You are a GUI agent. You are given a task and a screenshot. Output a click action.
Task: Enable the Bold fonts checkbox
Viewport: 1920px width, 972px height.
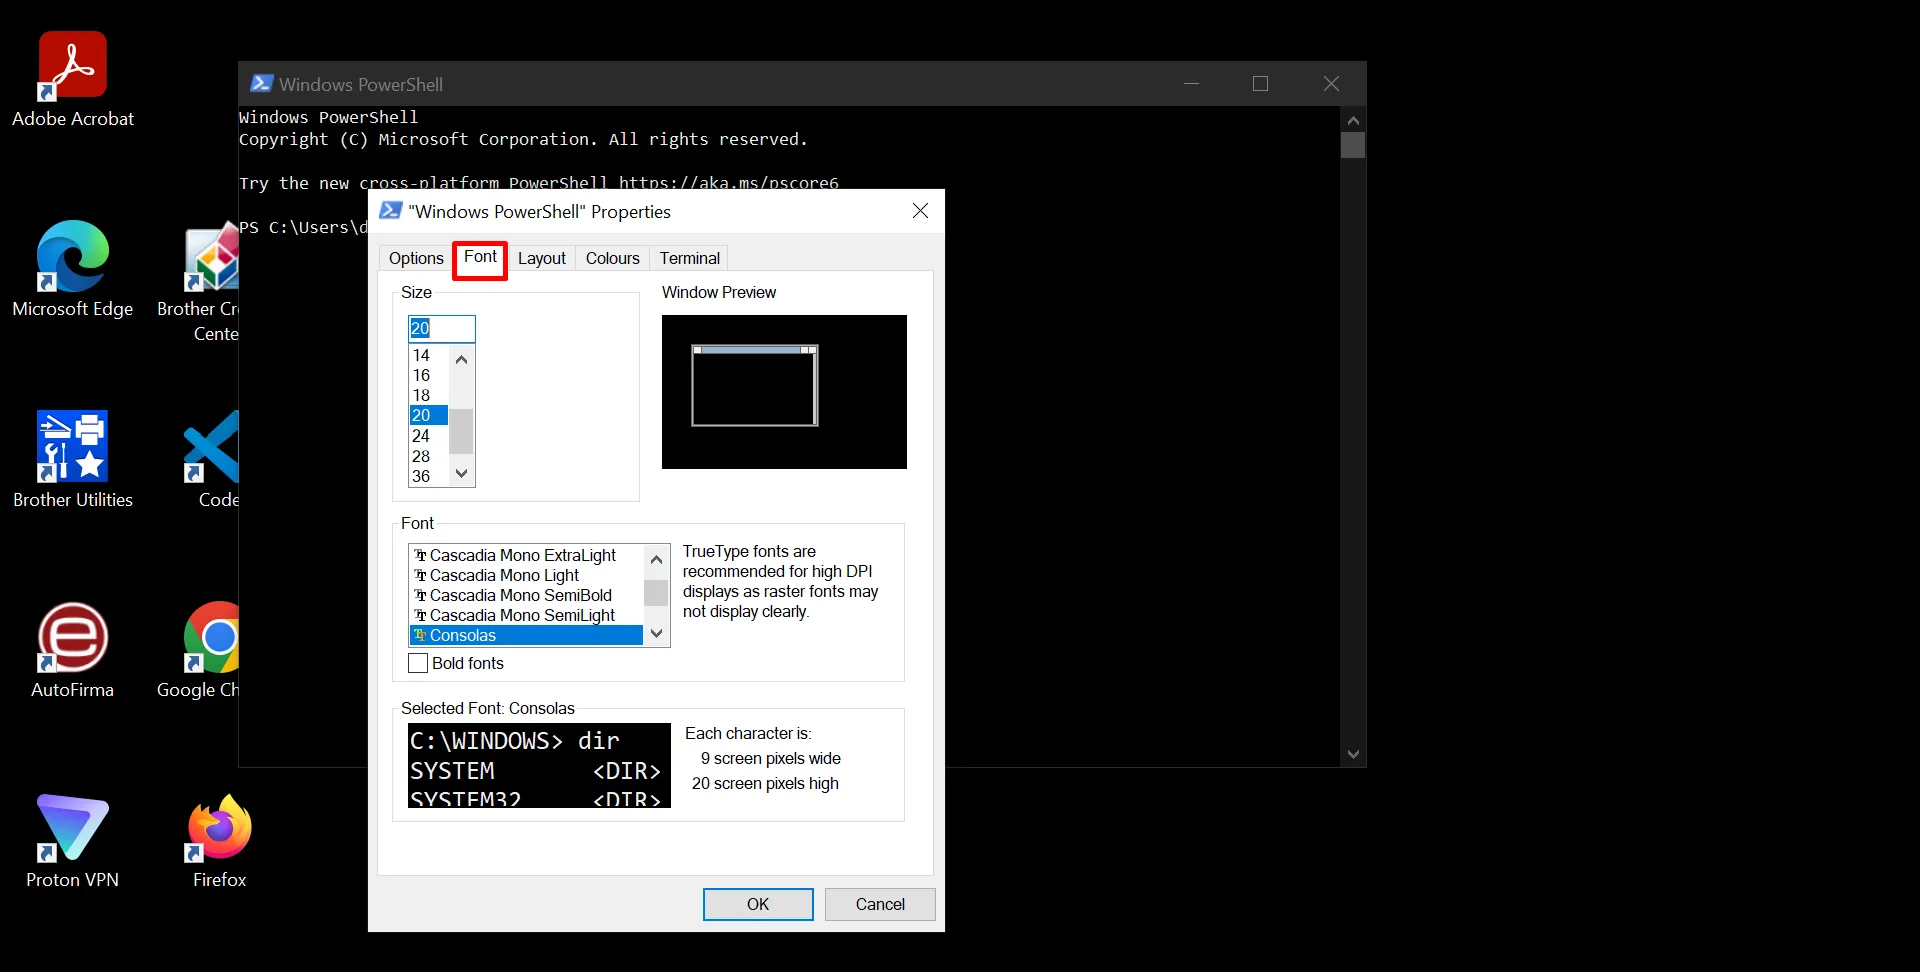pyautogui.click(x=418, y=663)
